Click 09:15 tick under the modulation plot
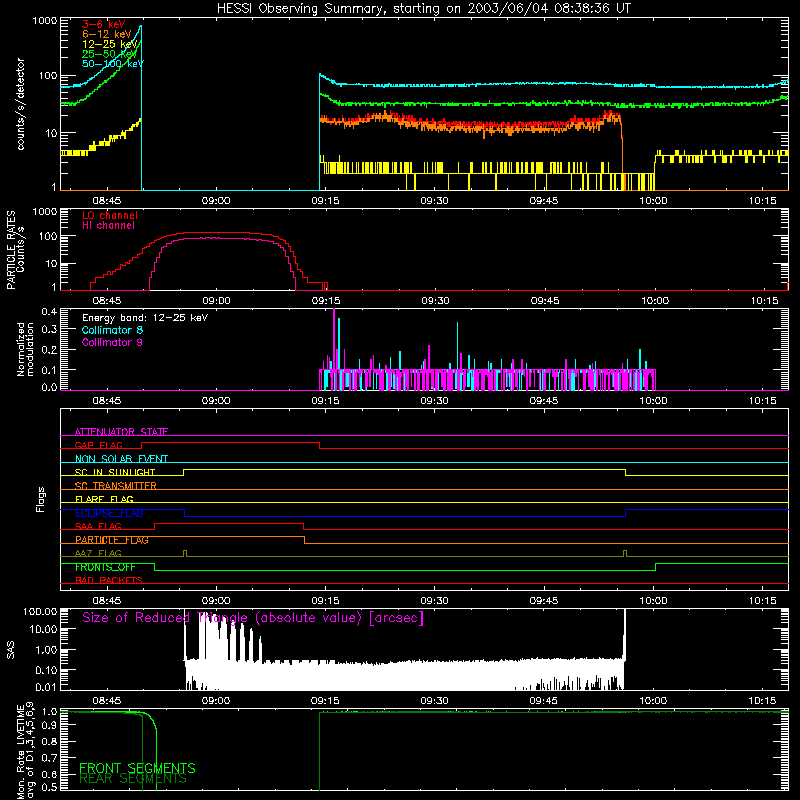This screenshot has height=800, width=800. pos(325,401)
